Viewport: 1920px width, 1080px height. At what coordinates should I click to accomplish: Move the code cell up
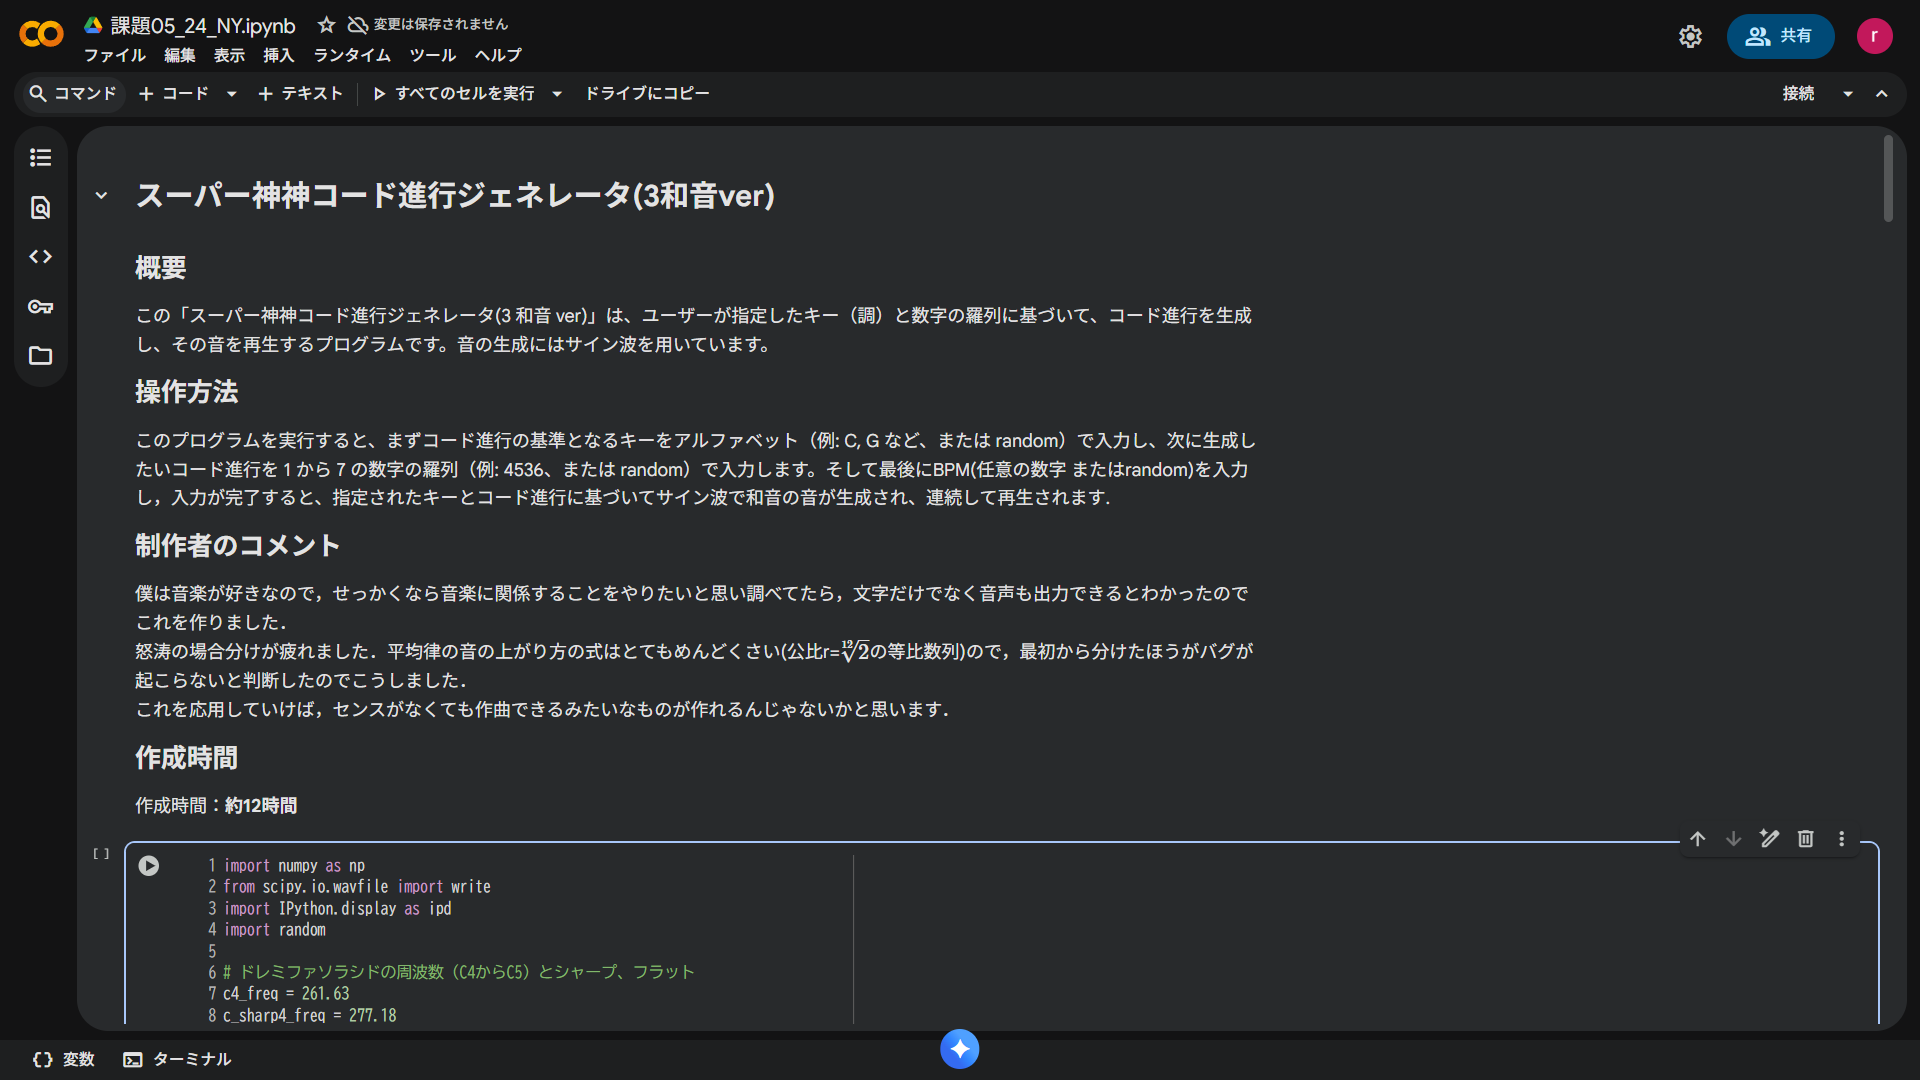[x=1698, y=839]
